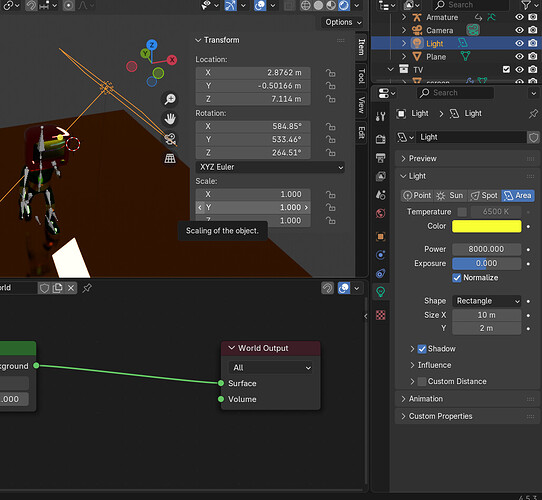Switch to the View sidebar tab

point(361,105)
